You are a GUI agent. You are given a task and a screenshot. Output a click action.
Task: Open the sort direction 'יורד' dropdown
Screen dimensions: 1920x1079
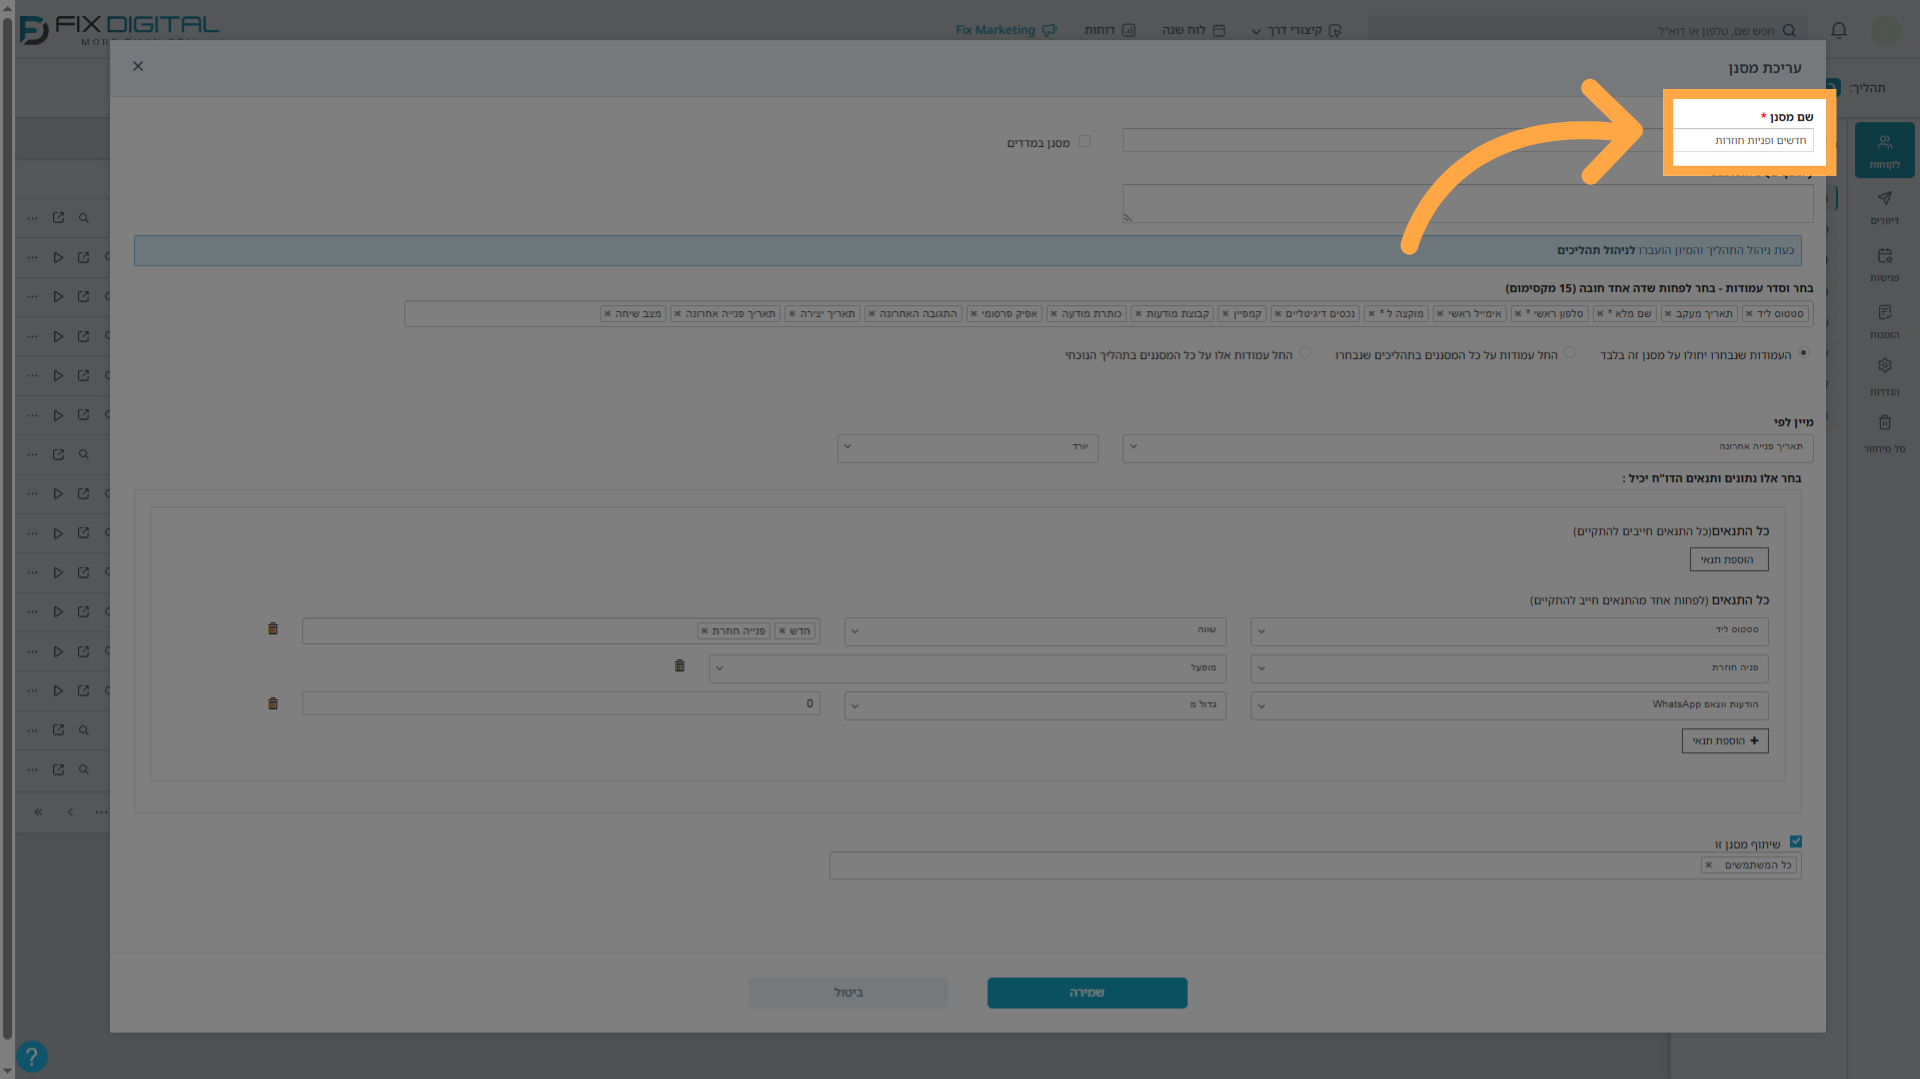click(967, 447)
